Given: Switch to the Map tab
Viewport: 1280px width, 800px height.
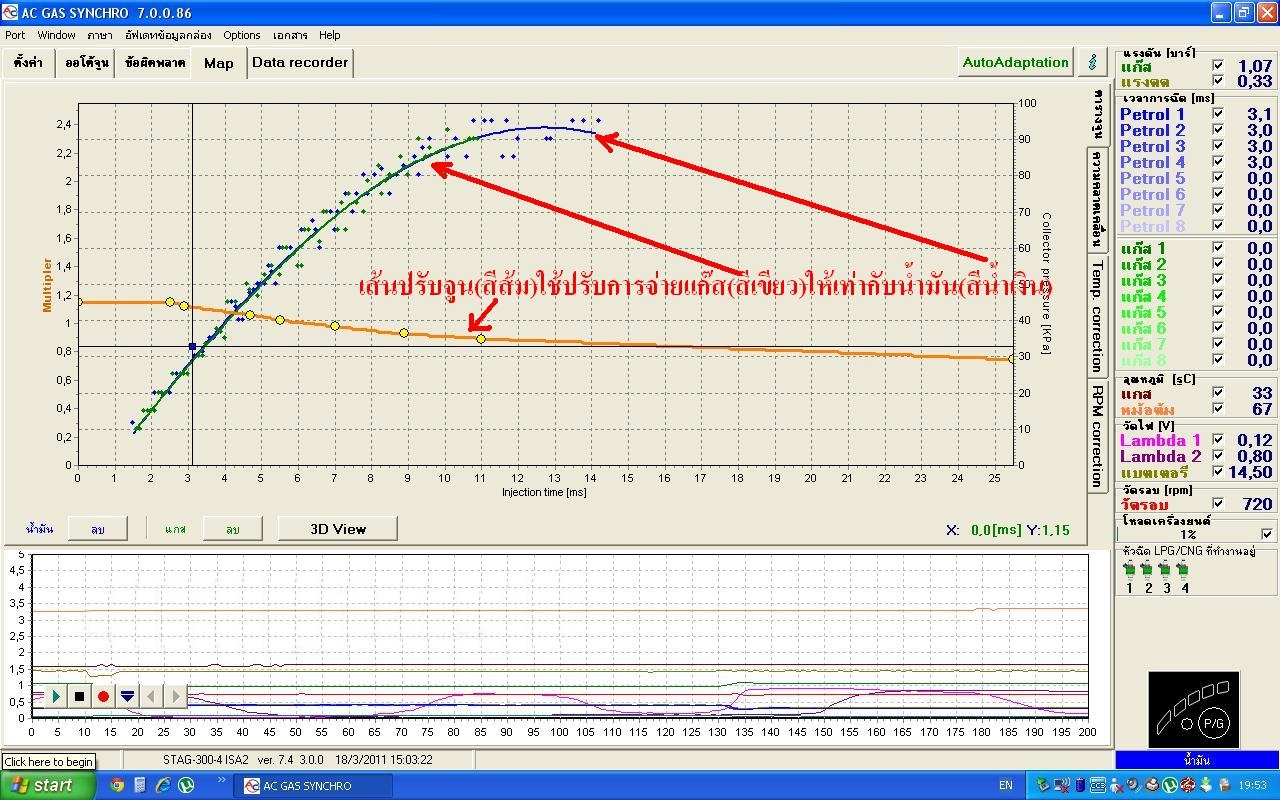Looking at the screenshot, I should (219, 62).
